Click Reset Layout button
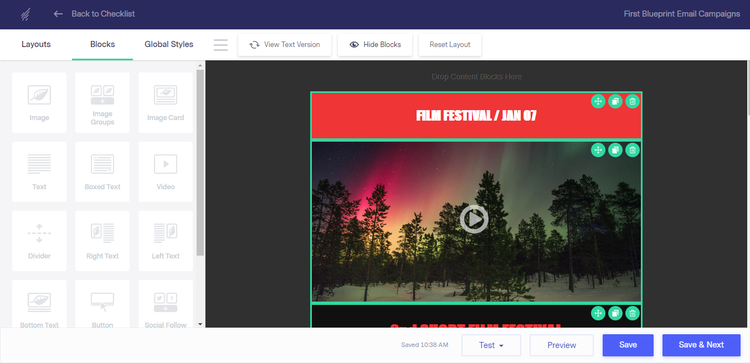This screenshot has height=363, width=750. [x=450, y=44]
